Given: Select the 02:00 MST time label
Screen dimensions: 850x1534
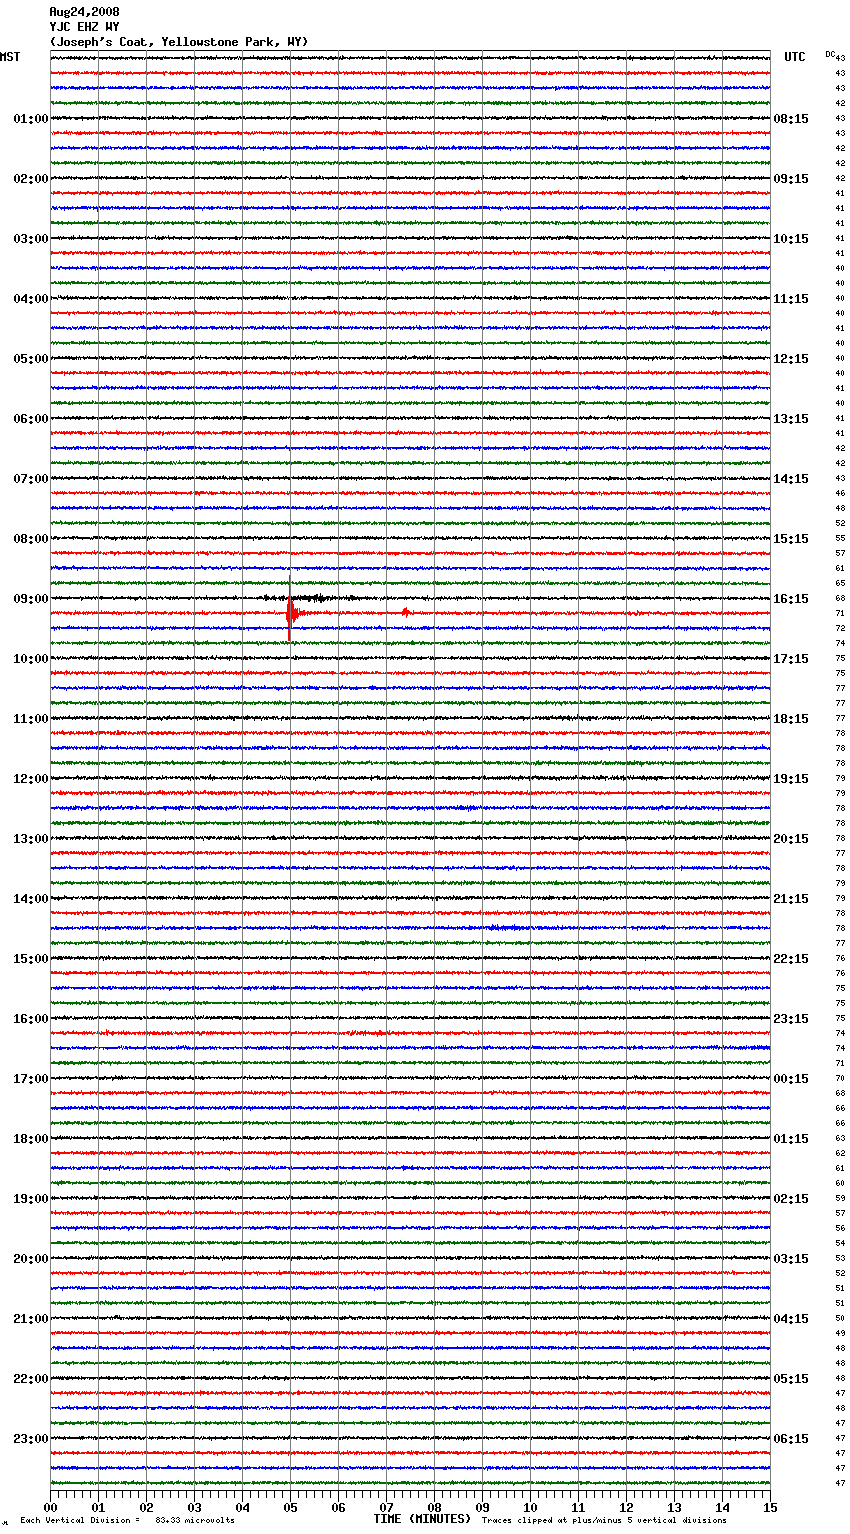Looking at the screenshot, I should pos(30,179).
